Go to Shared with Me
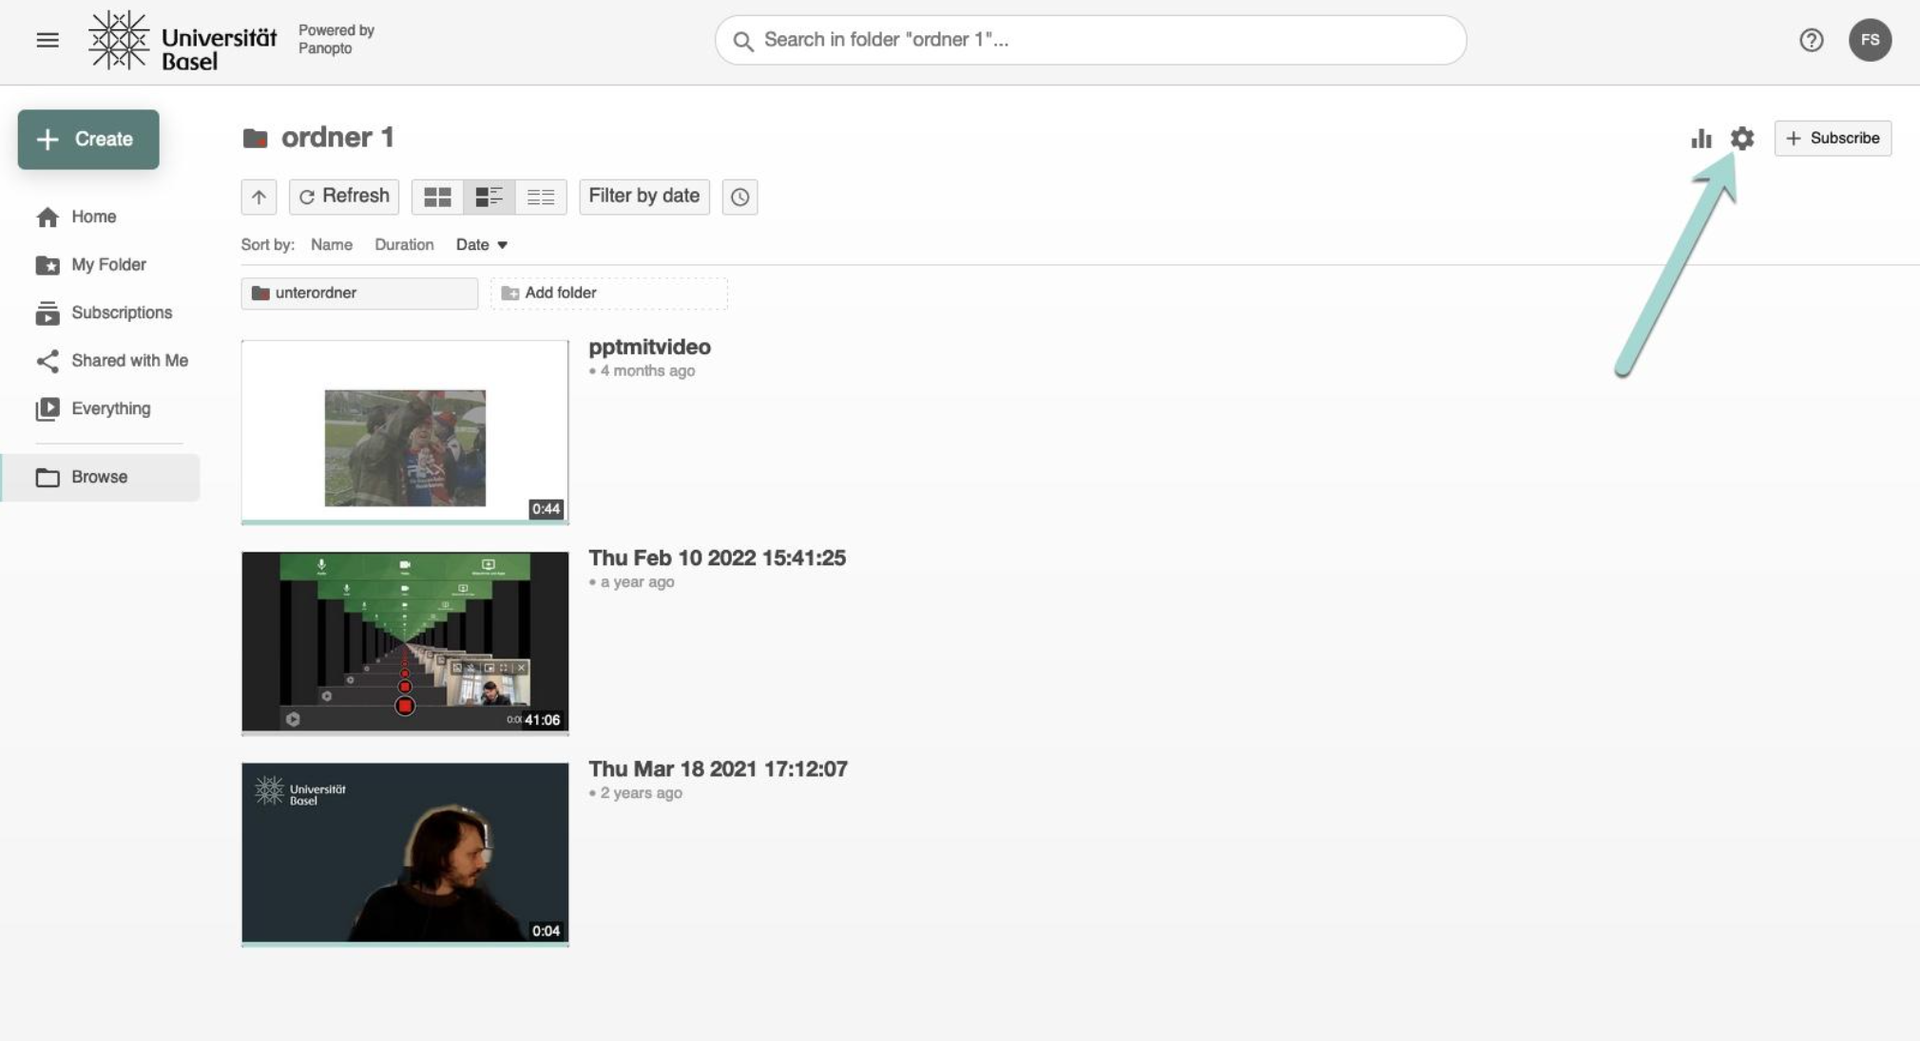Screen dimensions: 1920x1041 pyautogui.click(x=129, y=360)
